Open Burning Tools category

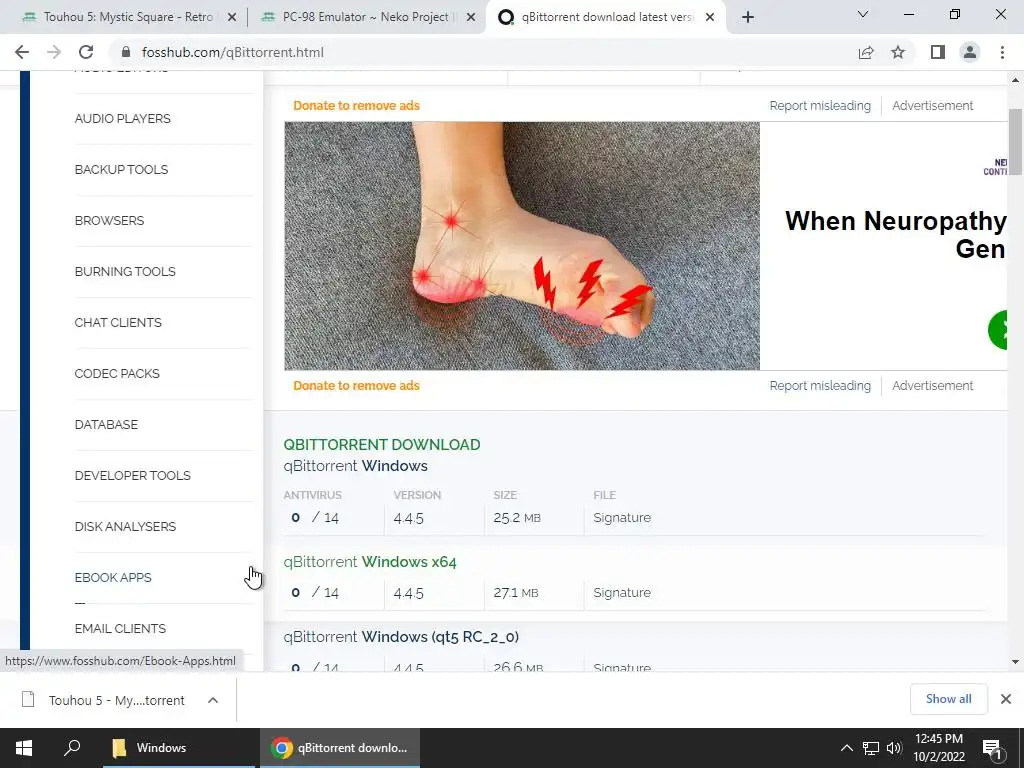click(x=125, y=272)
